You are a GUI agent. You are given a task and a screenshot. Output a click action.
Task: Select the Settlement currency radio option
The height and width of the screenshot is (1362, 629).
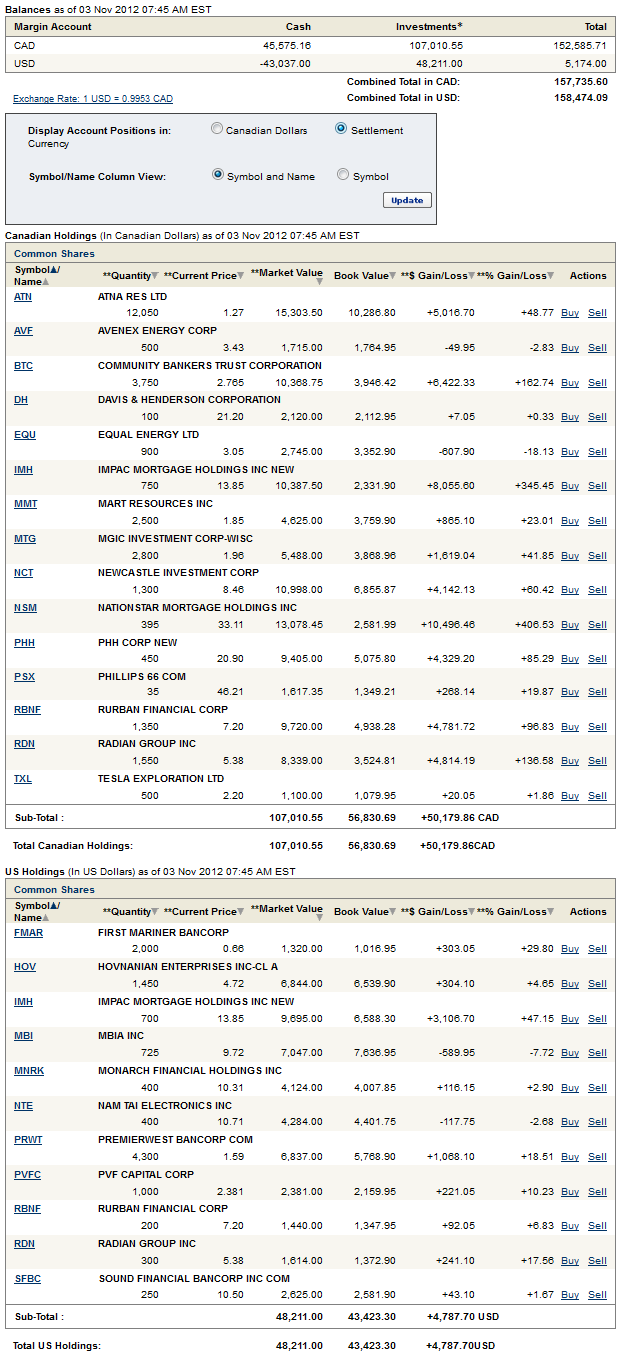[341, 129]
